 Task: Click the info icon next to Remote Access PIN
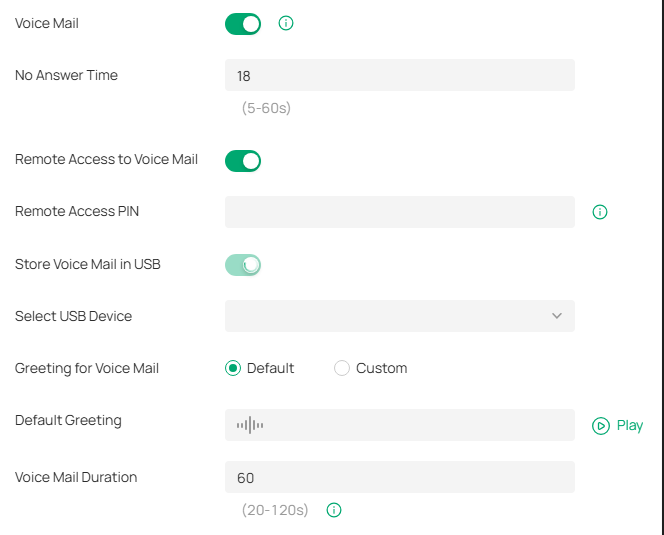[600, 212]
